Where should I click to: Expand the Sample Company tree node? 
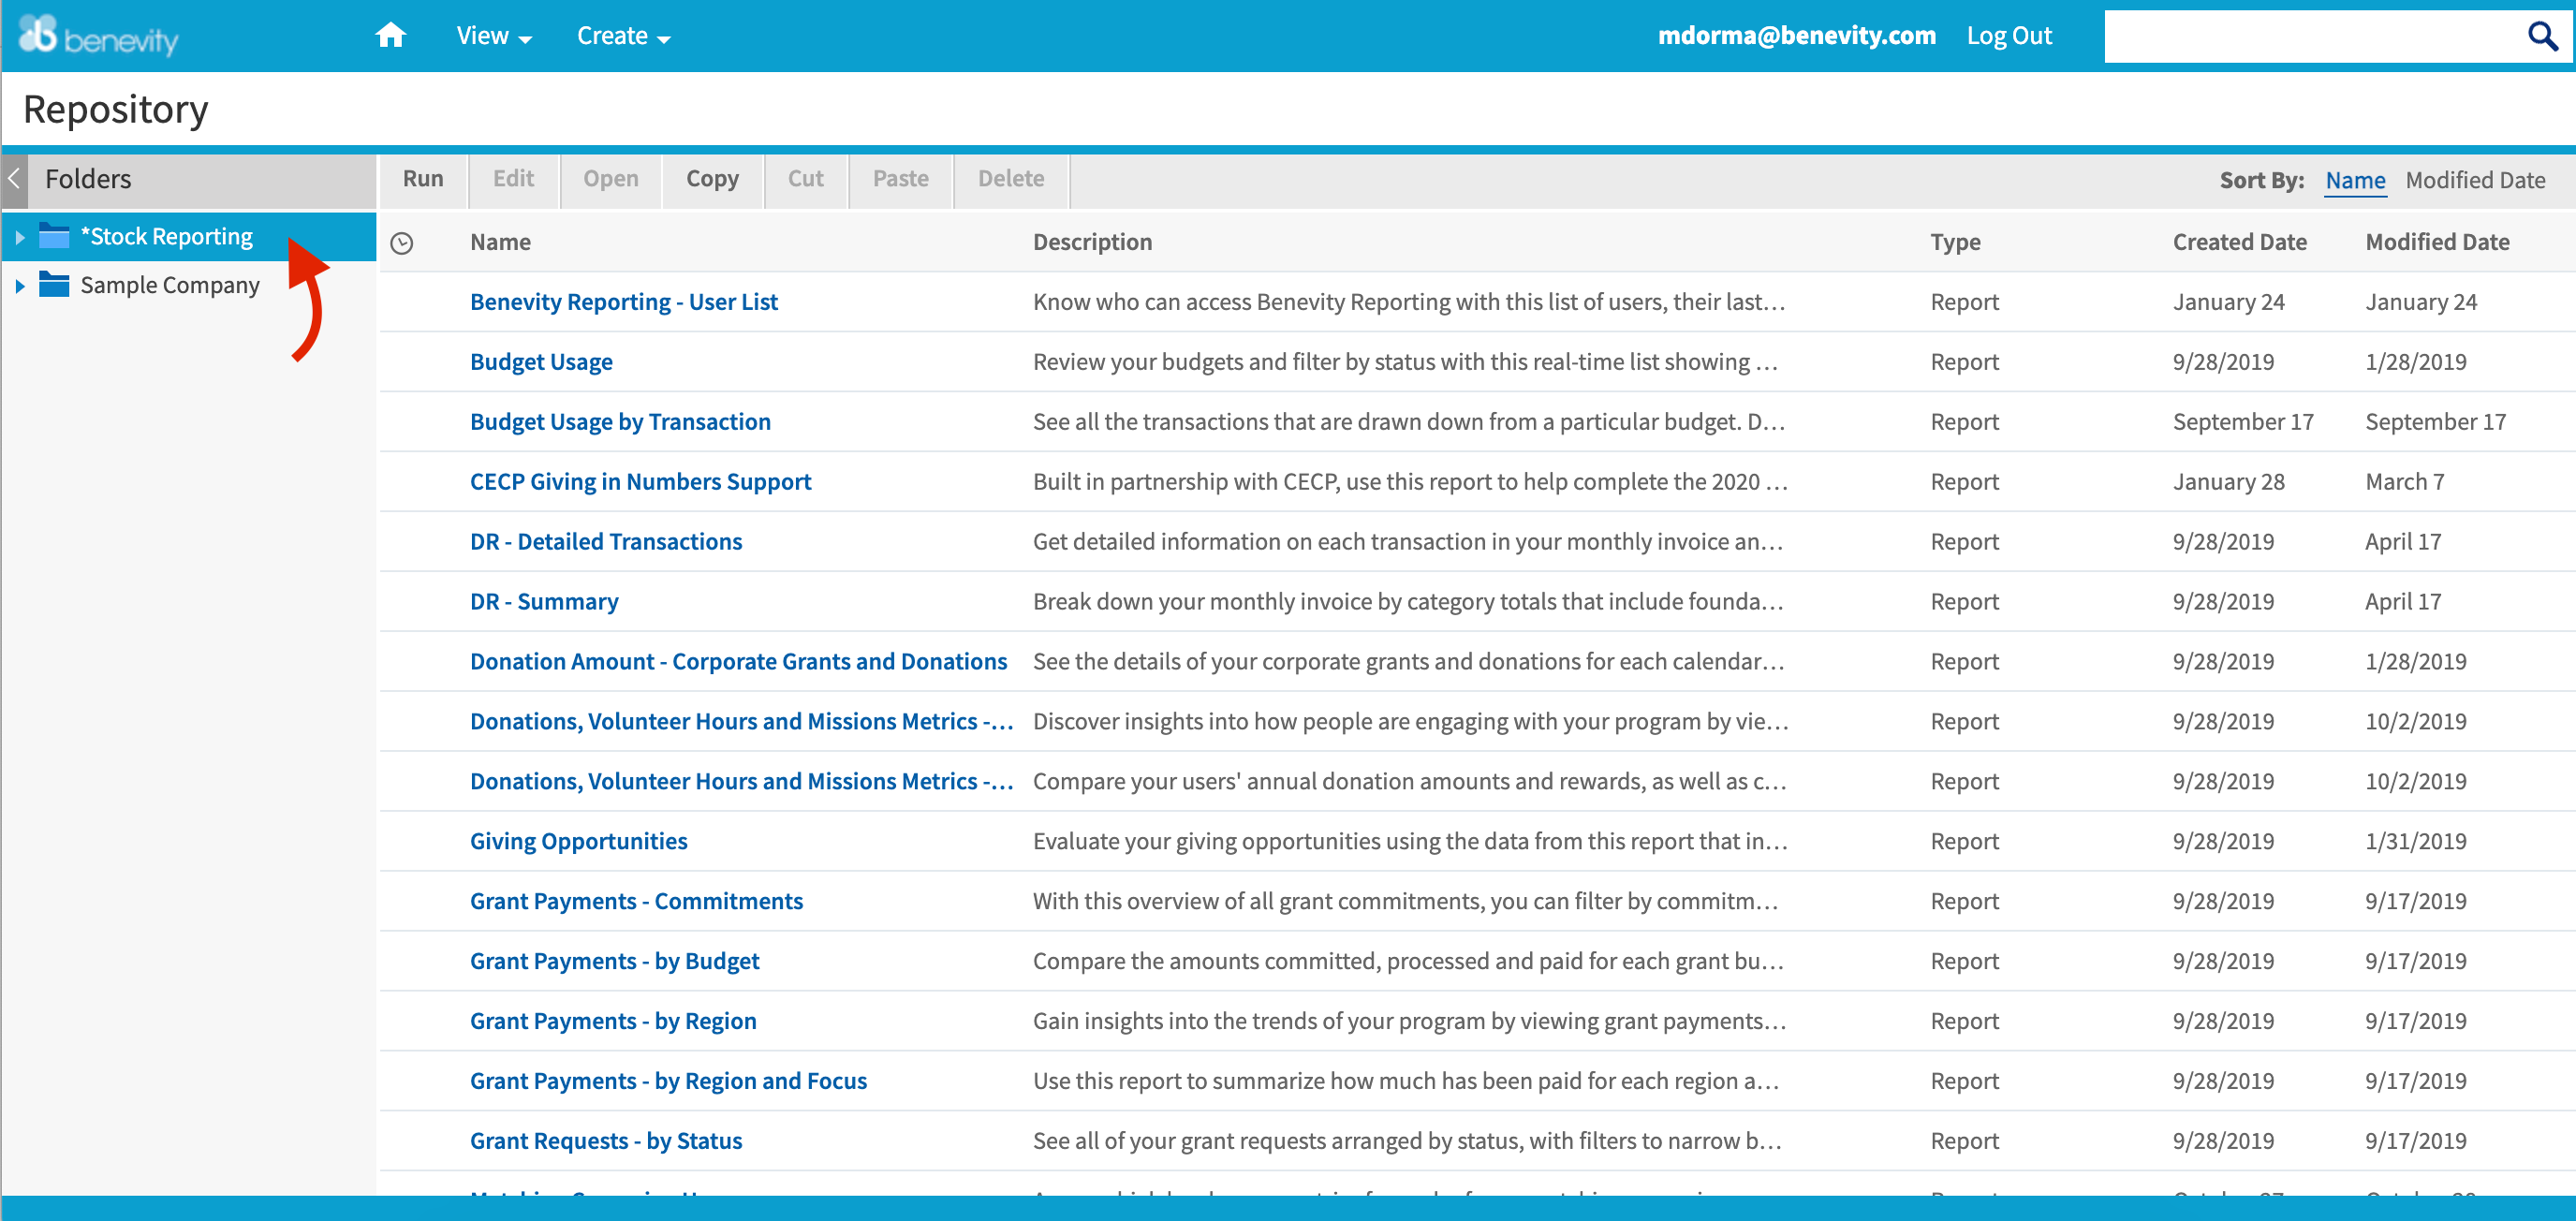(22, 284)
